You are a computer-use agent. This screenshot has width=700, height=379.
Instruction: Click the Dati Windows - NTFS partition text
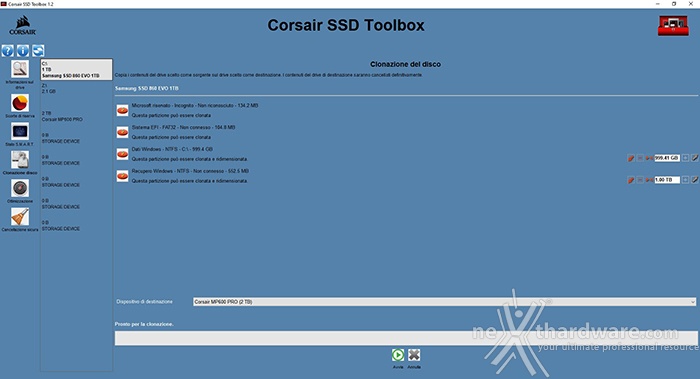pos(172,150)
